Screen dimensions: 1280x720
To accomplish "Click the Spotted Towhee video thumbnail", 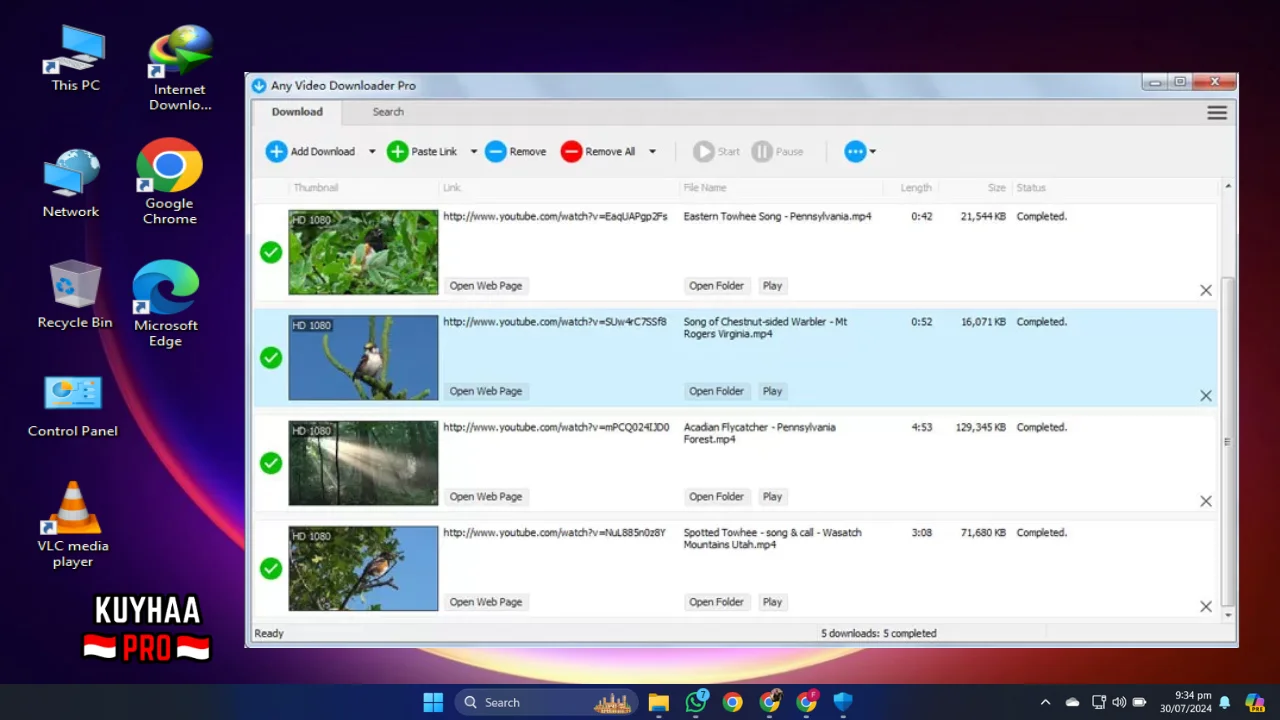I will point(363,568).
